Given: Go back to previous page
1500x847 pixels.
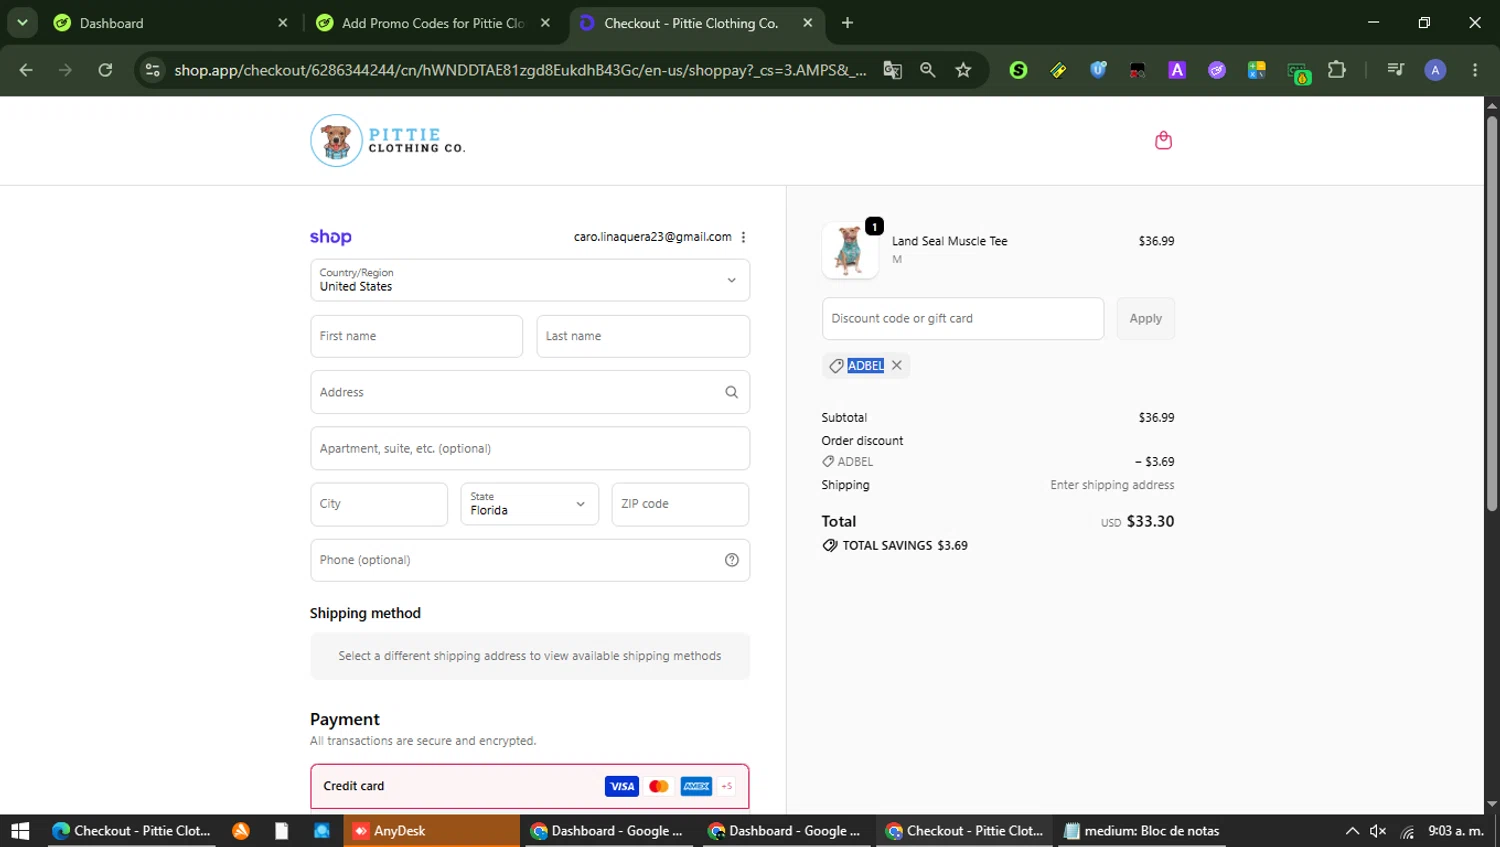Looking at the screenshot, I should [x=26, y=70].
